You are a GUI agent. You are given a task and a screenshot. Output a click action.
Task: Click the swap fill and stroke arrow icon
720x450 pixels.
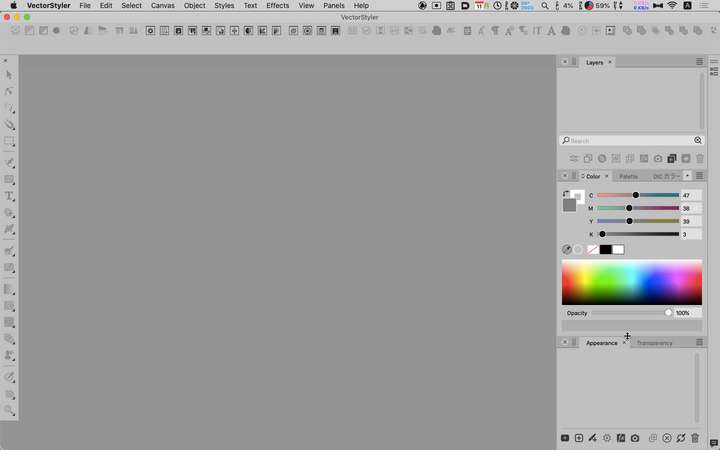pos(566,194)
